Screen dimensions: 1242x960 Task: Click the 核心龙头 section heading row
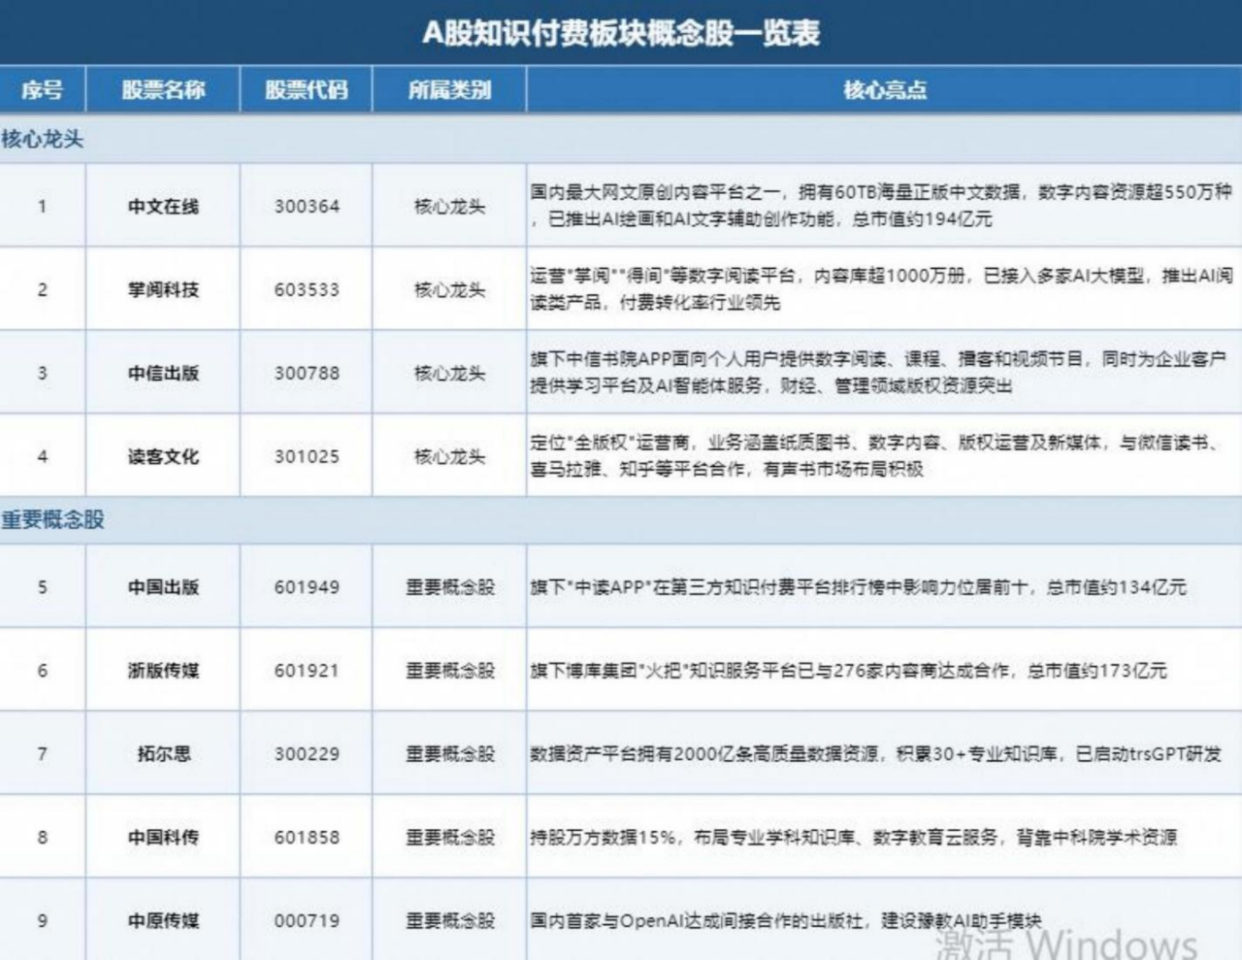click(621, 139)
